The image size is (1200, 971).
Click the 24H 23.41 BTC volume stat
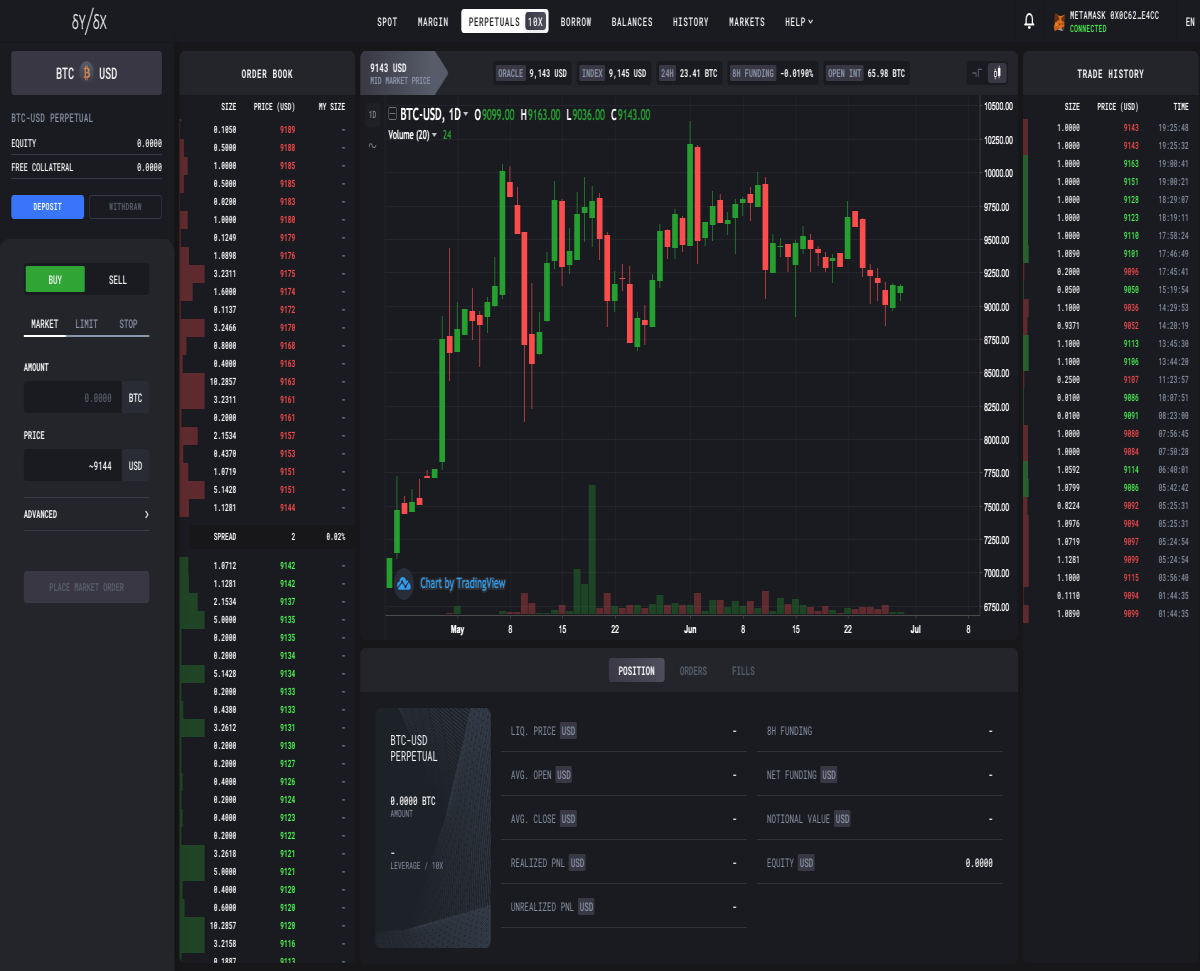[689, 73]
